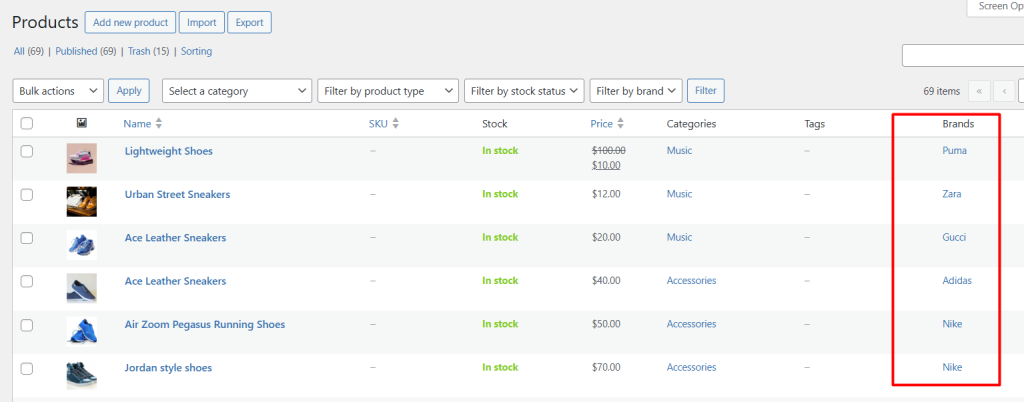Open the Jordan style shoes thumbnail
The height and width of the screenshot is (402, 1024).
82,375
